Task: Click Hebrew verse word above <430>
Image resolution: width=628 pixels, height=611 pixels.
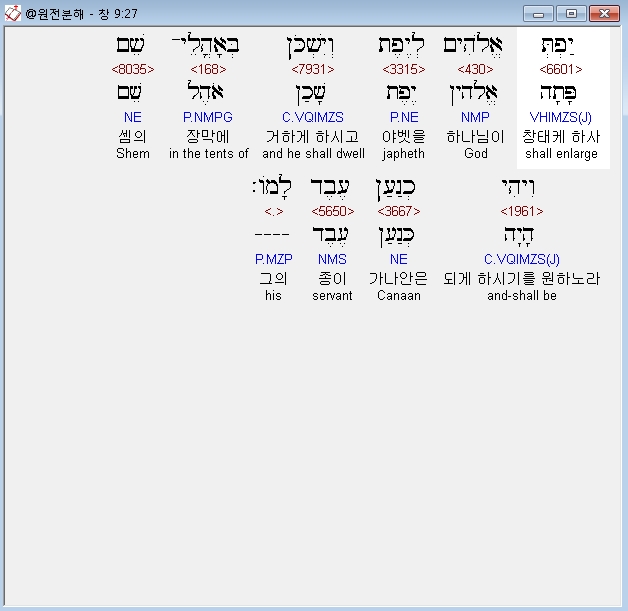Action: 473,45
